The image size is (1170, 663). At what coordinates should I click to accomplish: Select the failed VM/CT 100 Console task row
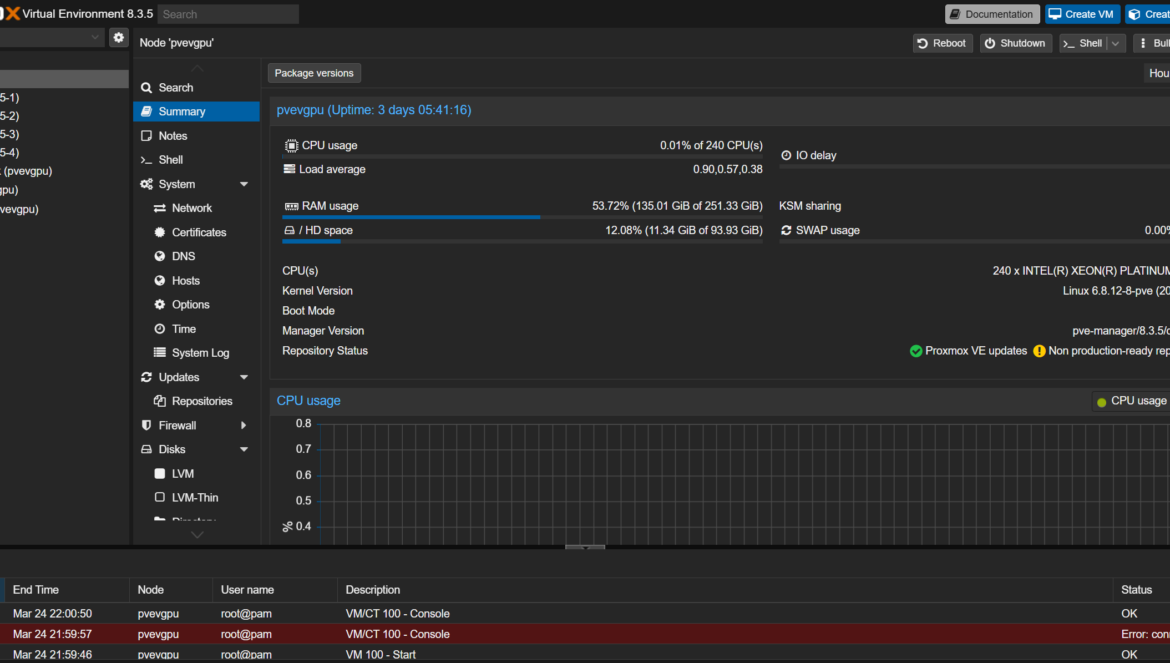pyautogui.click(x=585, y=634)
